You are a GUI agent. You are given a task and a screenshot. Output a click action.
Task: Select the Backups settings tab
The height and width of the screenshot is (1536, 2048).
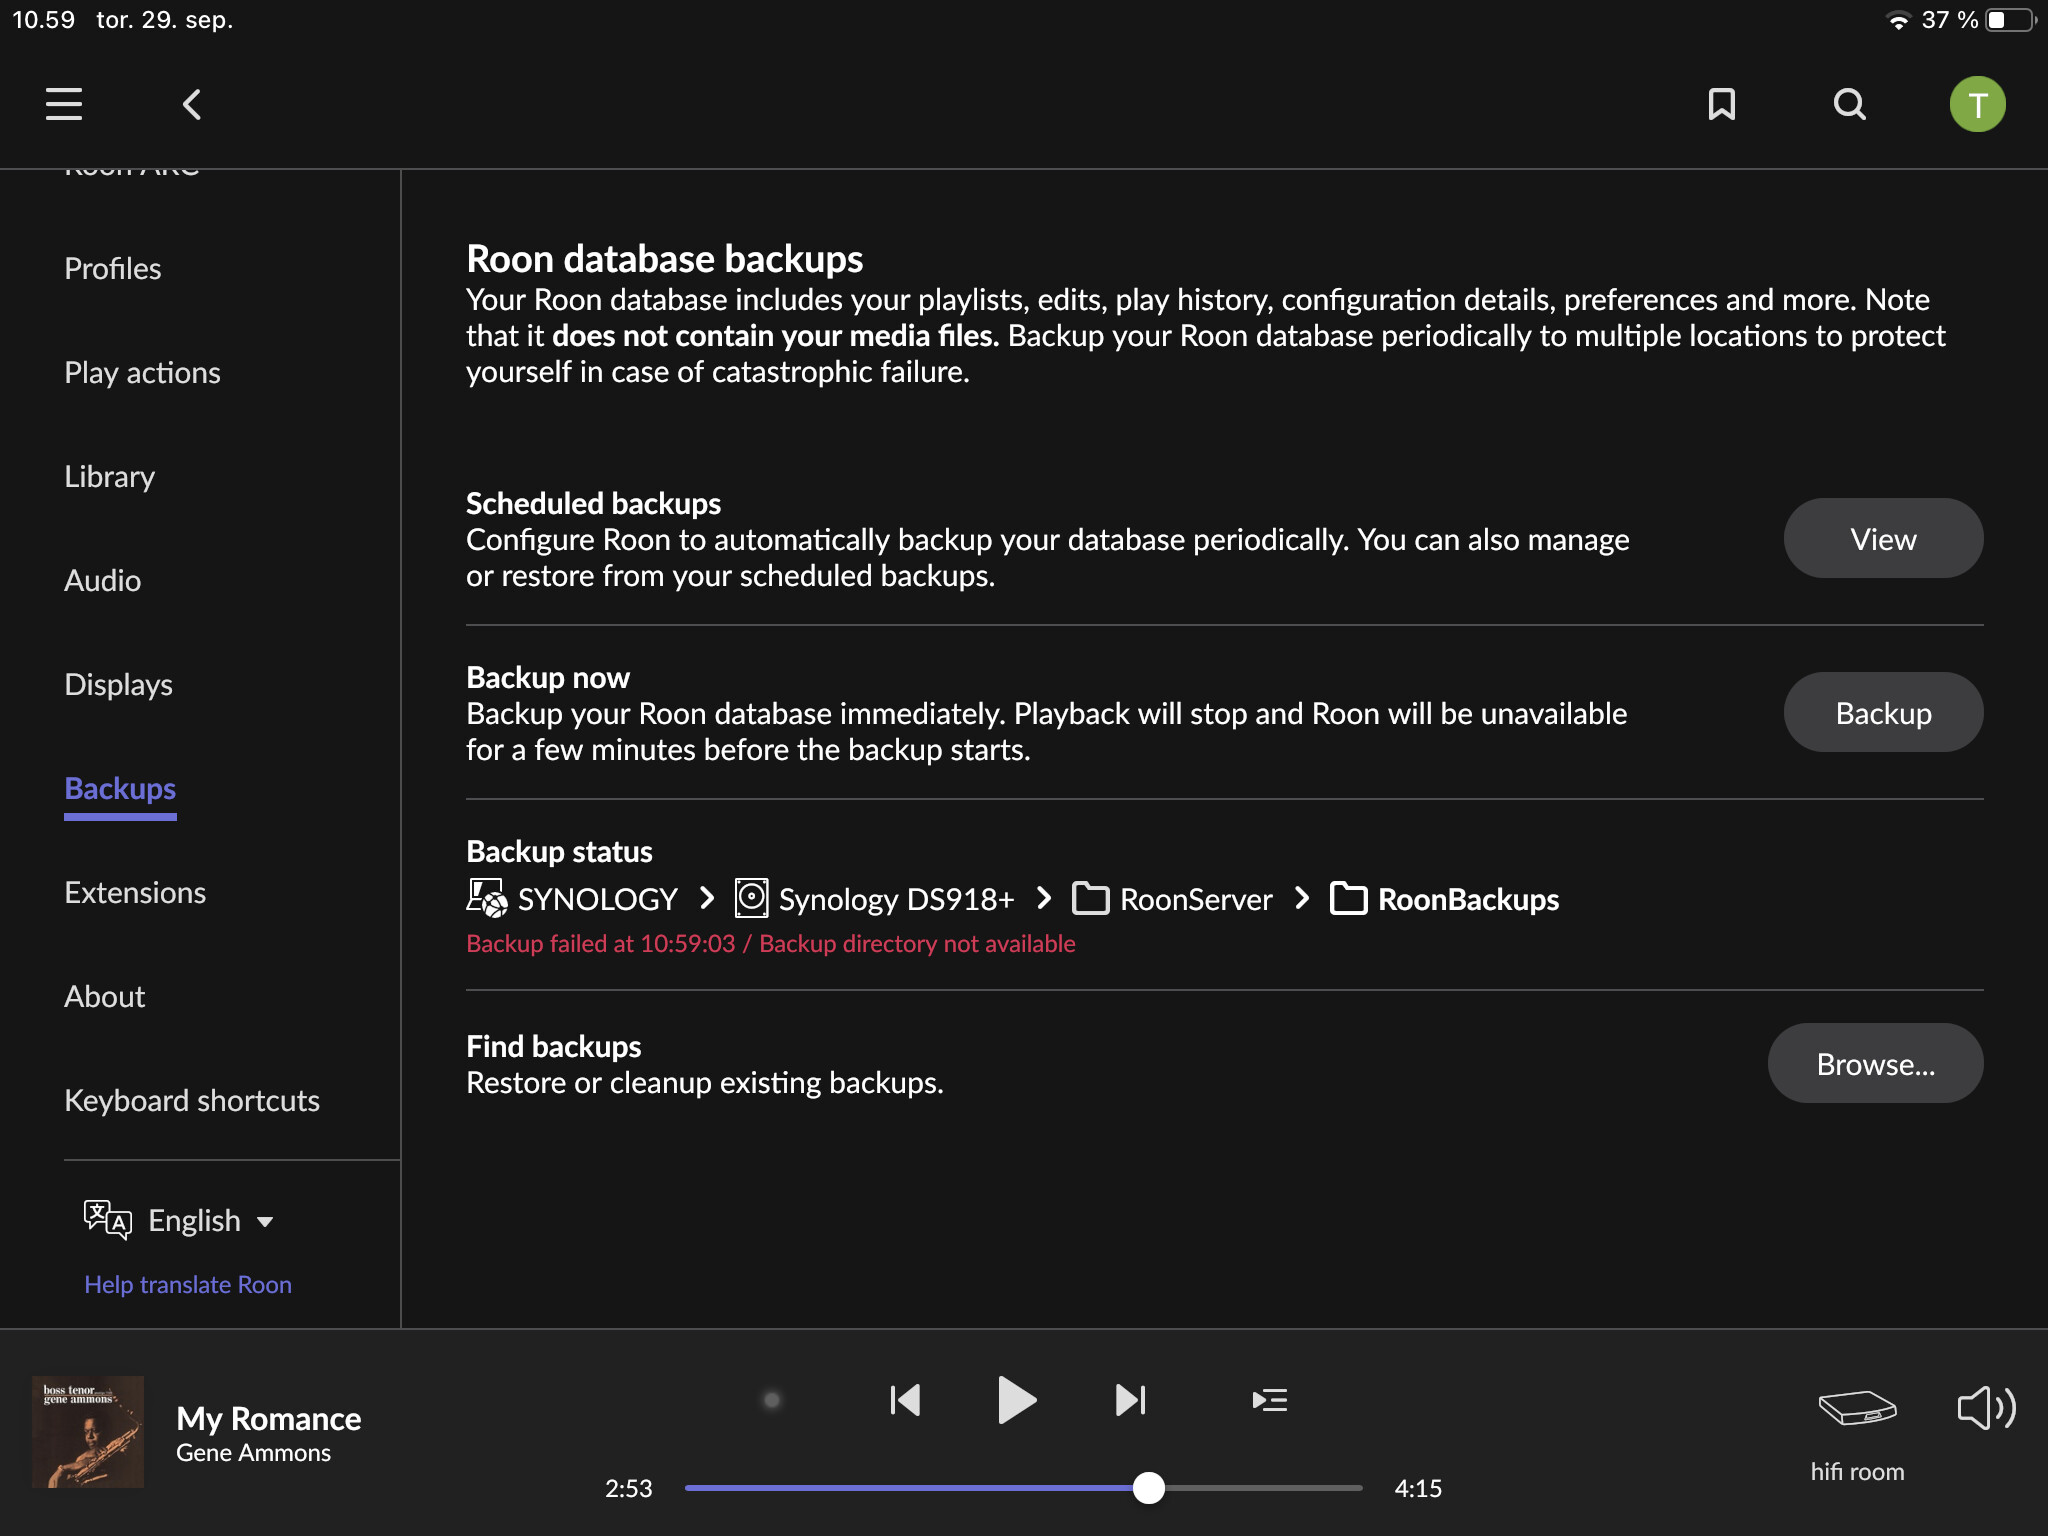(x=120, y=789)
